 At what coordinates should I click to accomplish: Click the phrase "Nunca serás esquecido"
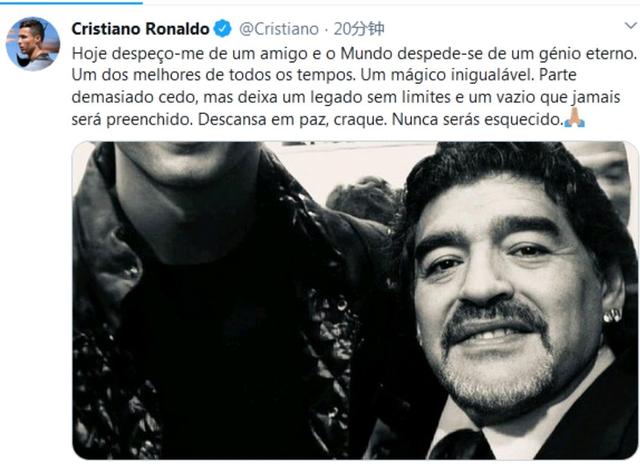477,120
